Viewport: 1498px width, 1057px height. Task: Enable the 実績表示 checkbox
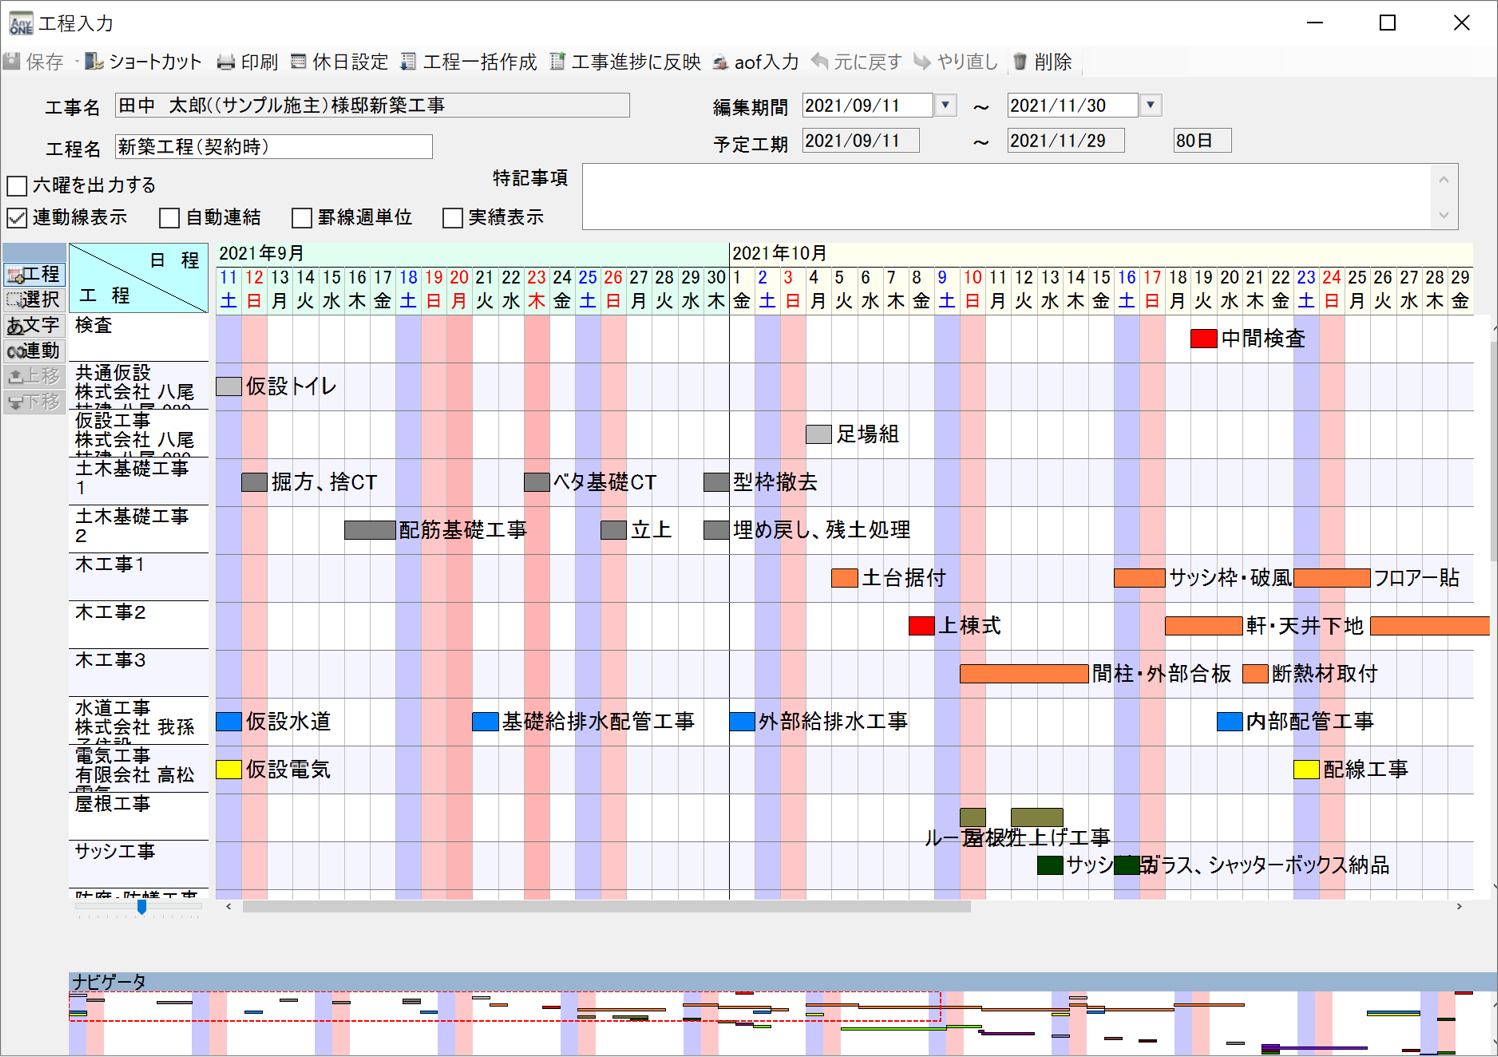tap(452, 217)
